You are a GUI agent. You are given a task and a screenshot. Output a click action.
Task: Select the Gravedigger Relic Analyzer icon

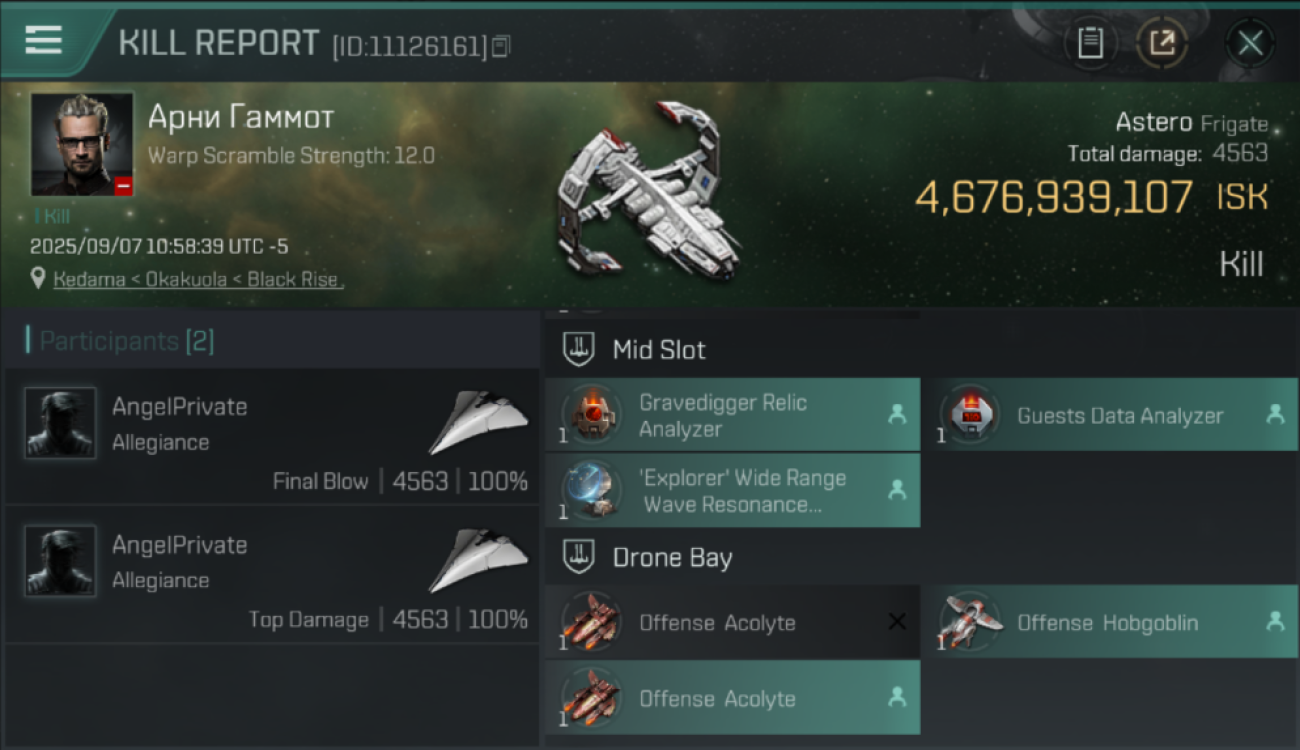click(x=592, y=415)
